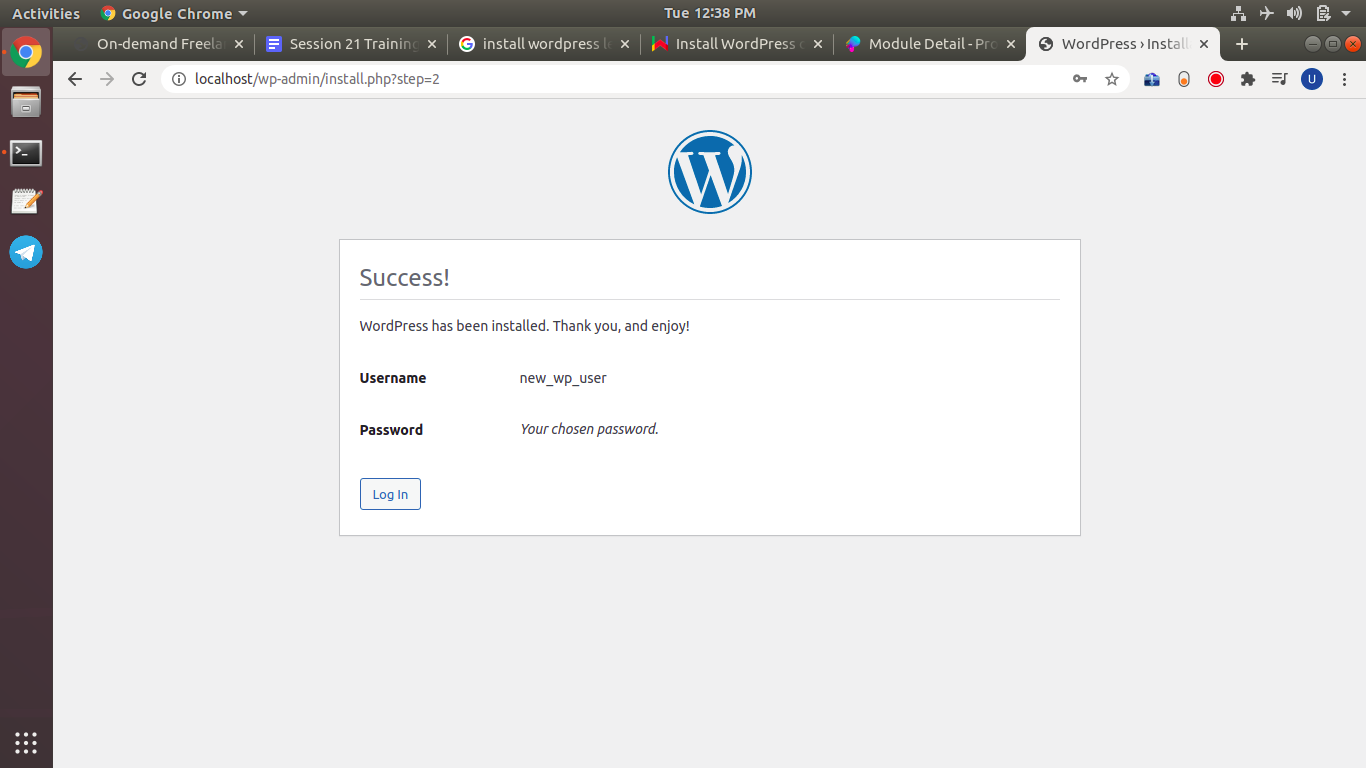Open the Google Chrome app menu
Image resolution: width=1366 pixels, height=768 pixels.
(174, 13)
